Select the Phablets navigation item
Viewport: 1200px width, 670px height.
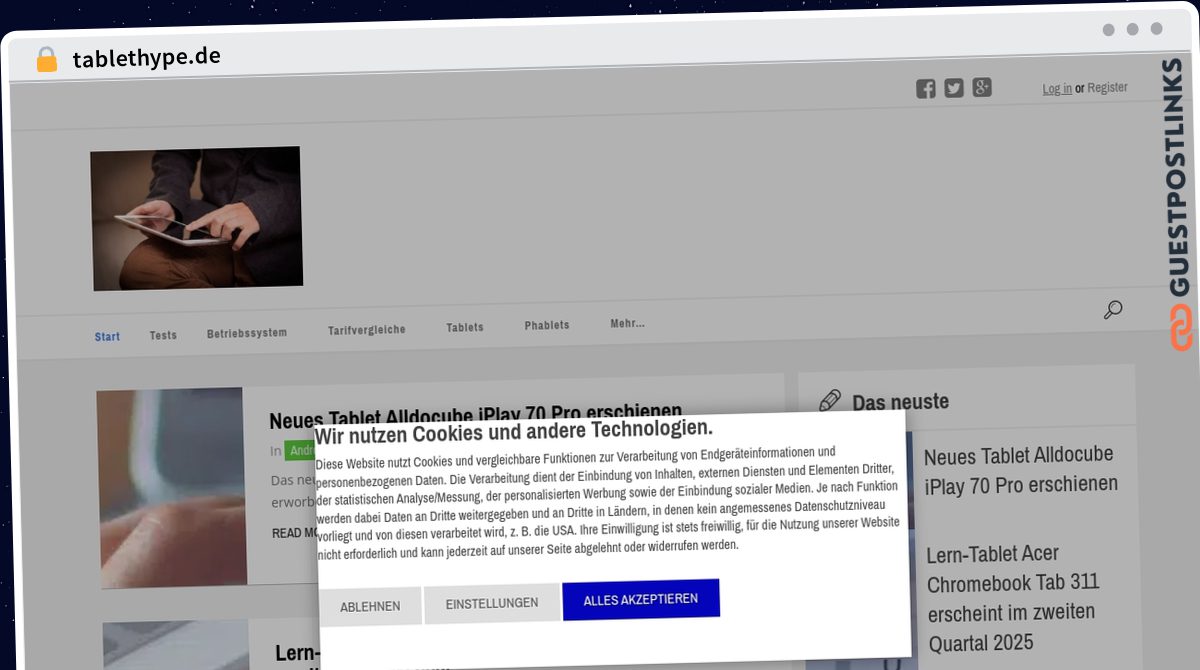click(x=547, y=325)
